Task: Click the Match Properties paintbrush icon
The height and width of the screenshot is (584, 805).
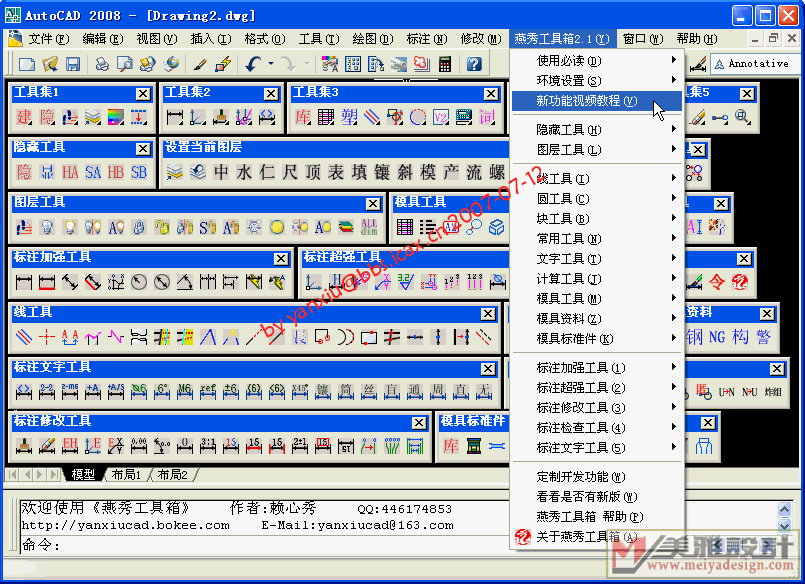Action: [200, 64]
